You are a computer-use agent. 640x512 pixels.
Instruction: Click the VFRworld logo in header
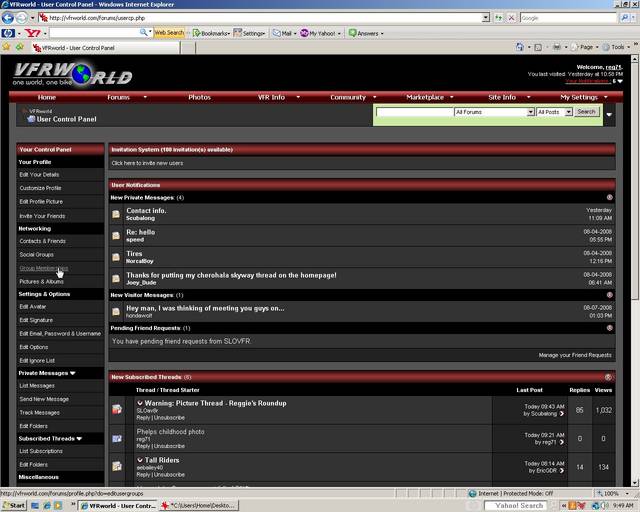coord(72,74)
